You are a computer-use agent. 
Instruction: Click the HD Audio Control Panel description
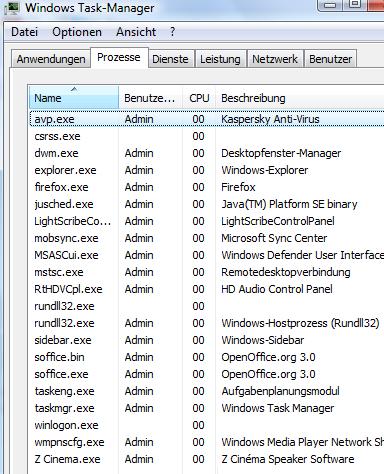click(277, 289)
